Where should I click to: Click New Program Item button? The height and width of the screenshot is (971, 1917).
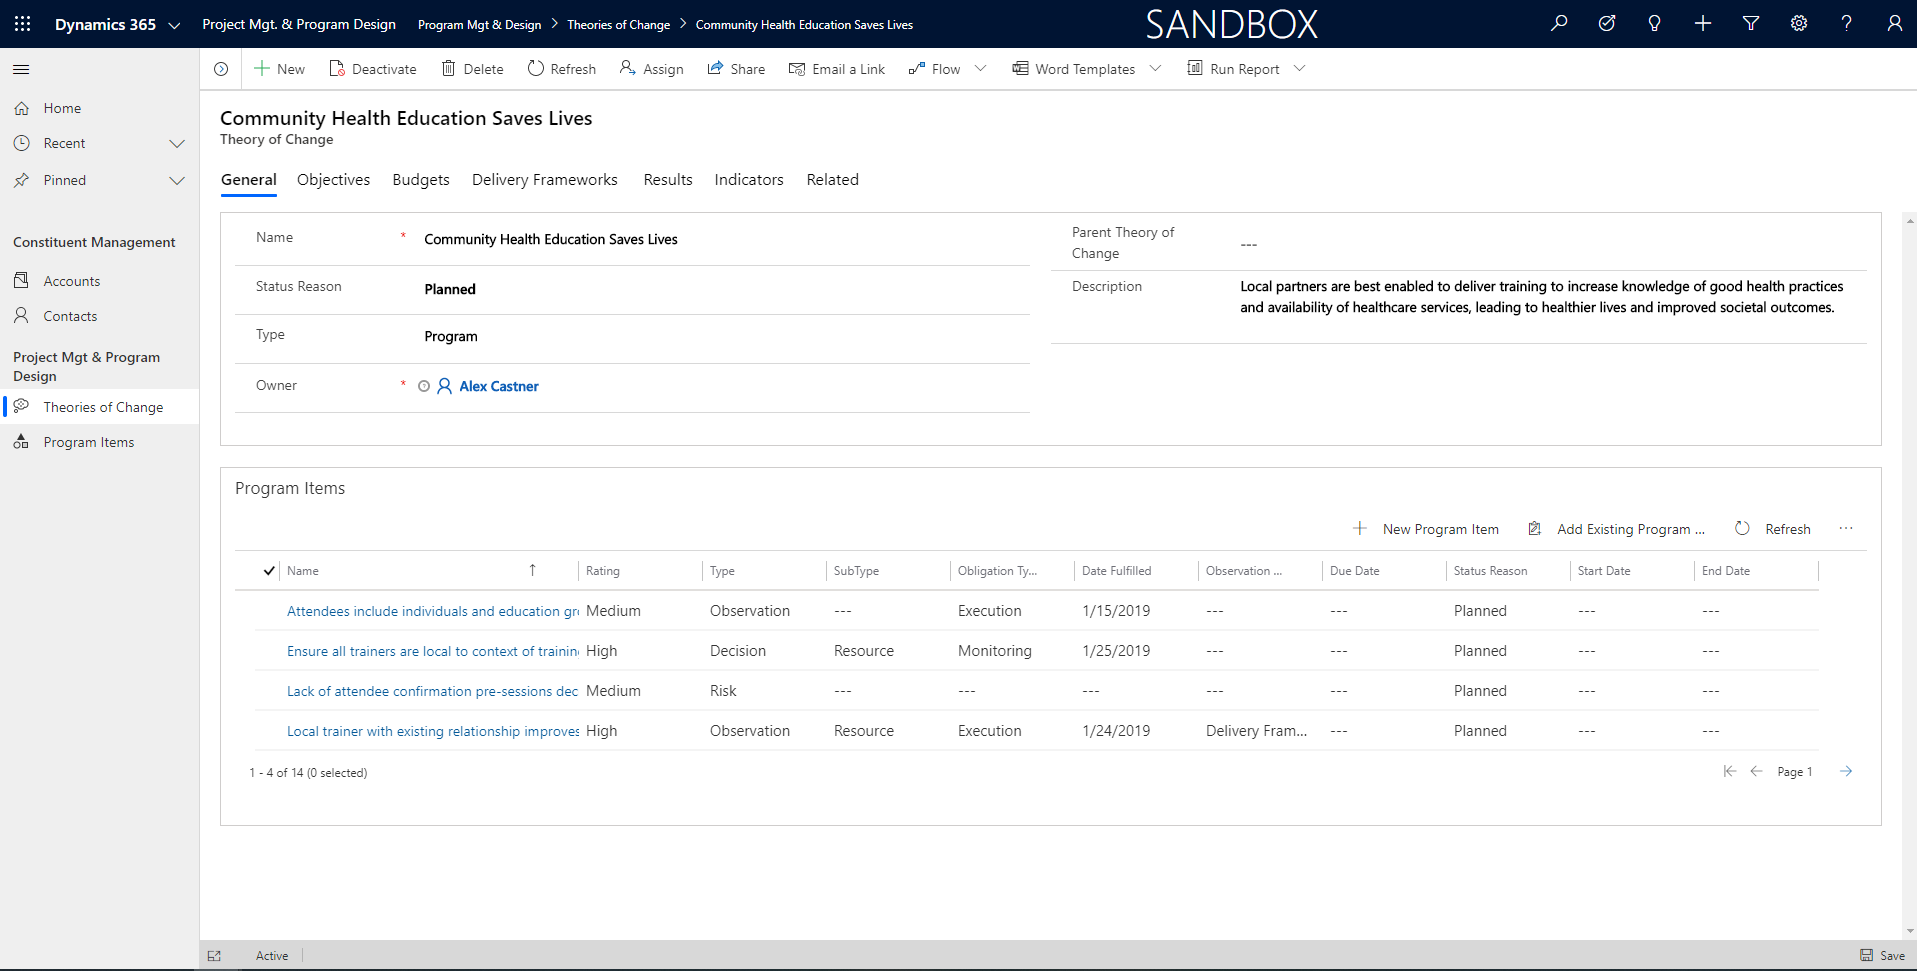[1427, 529]
